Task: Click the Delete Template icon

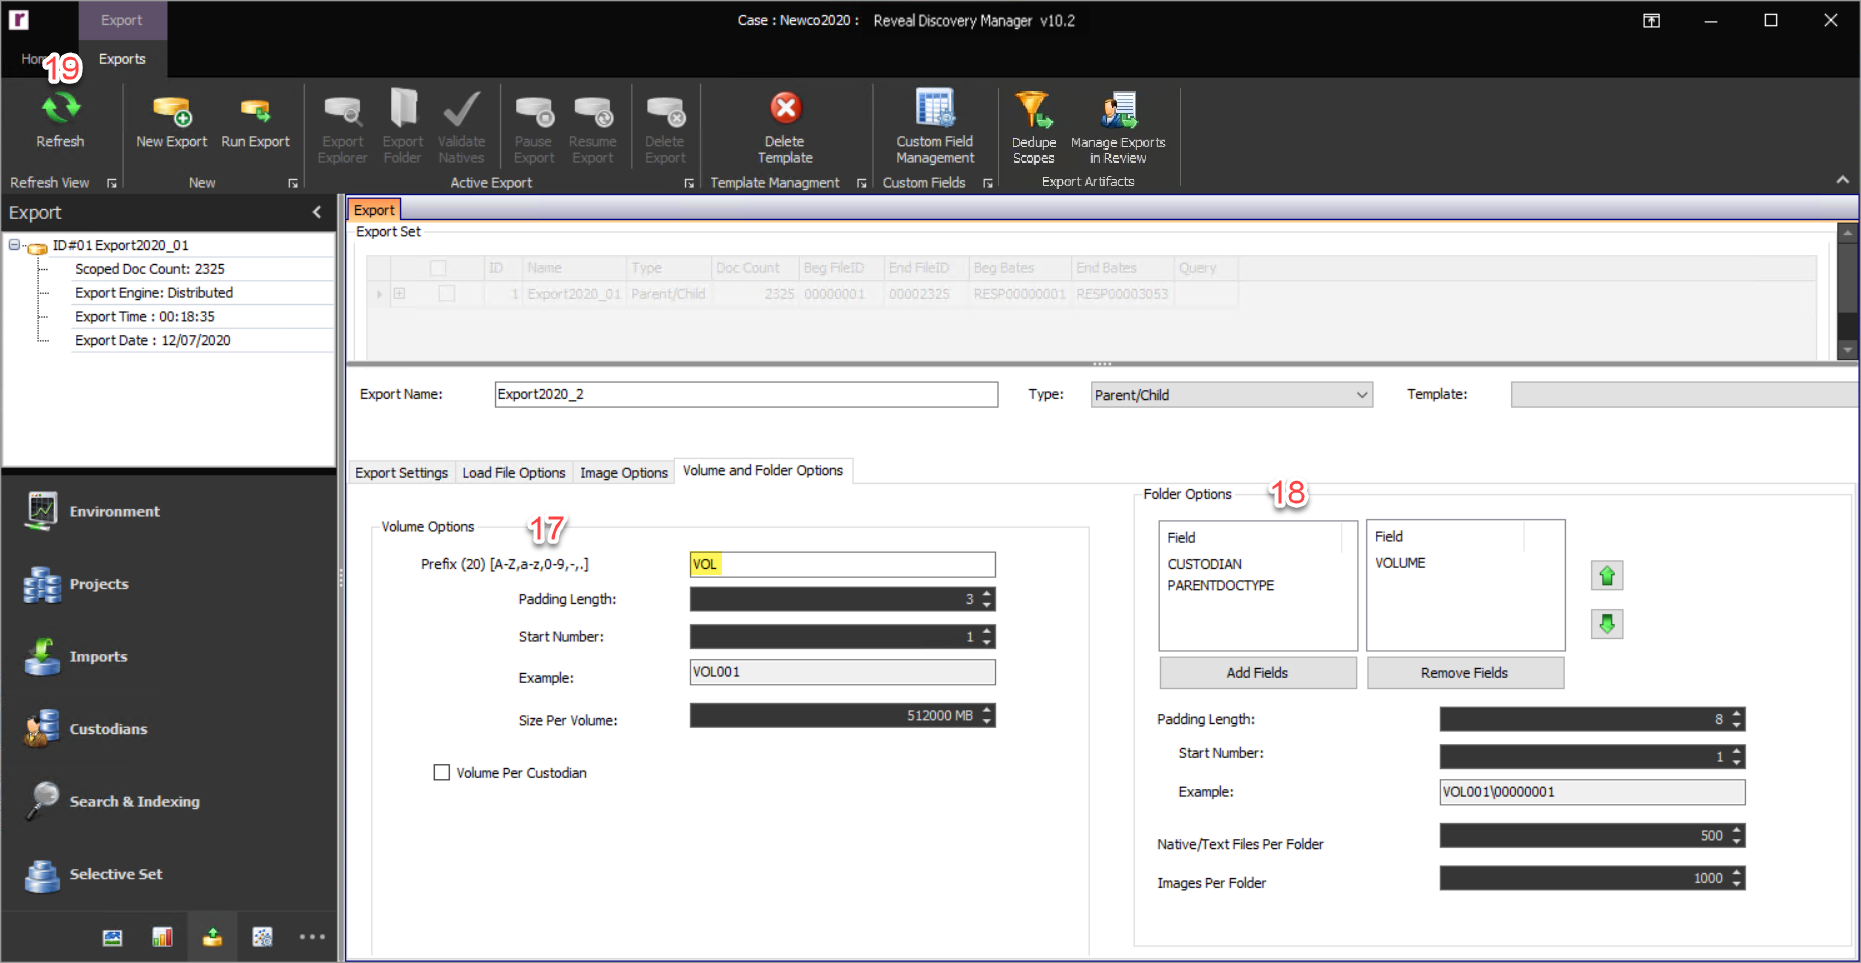Action: pyautogui.click(x=785, y=108)
